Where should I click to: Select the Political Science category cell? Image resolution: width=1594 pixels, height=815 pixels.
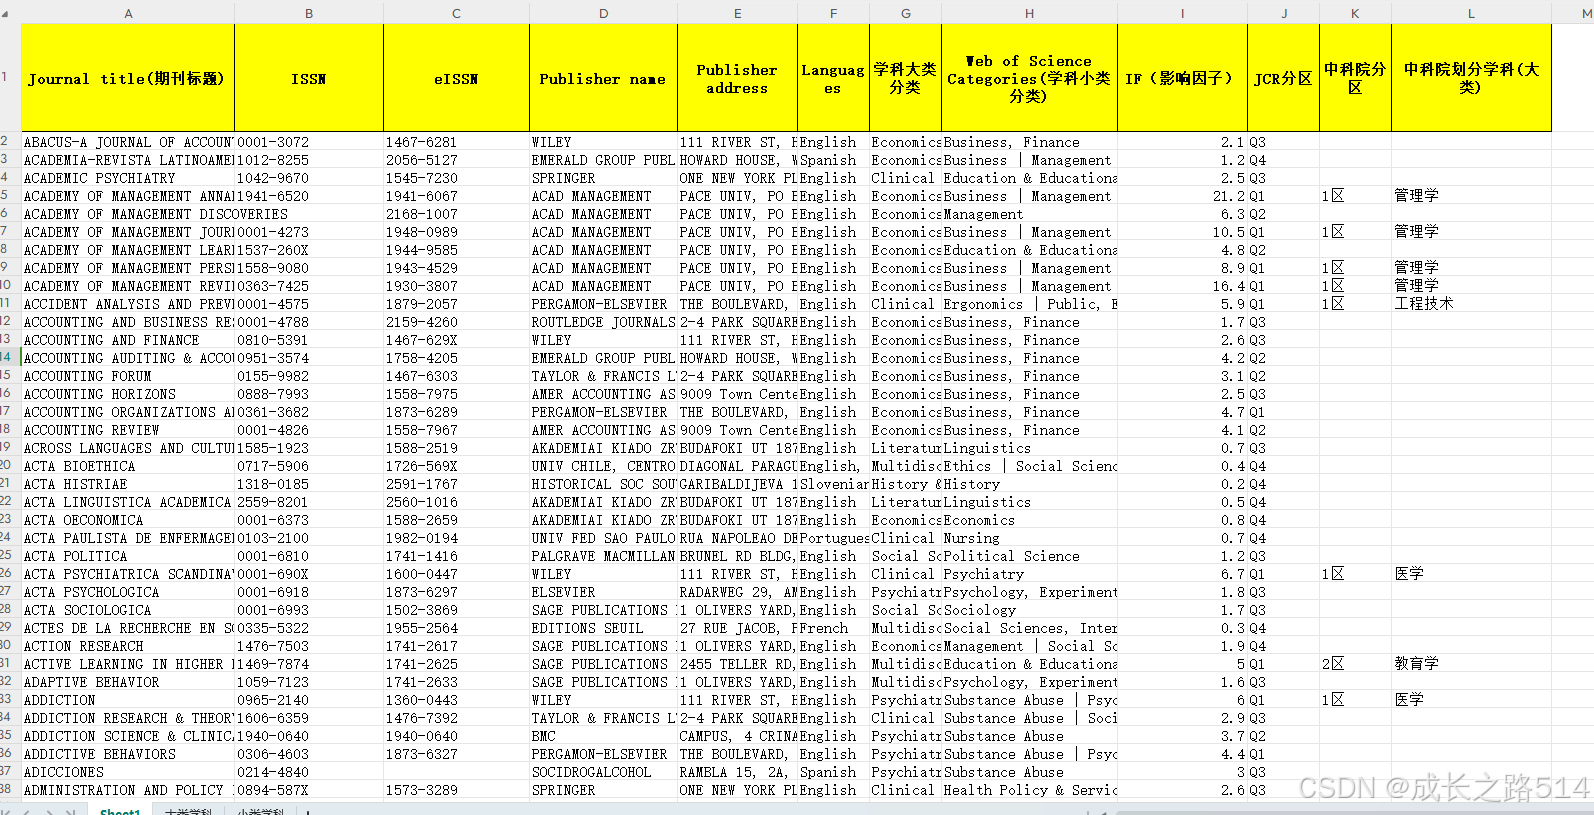click(x=1029, y=556)
